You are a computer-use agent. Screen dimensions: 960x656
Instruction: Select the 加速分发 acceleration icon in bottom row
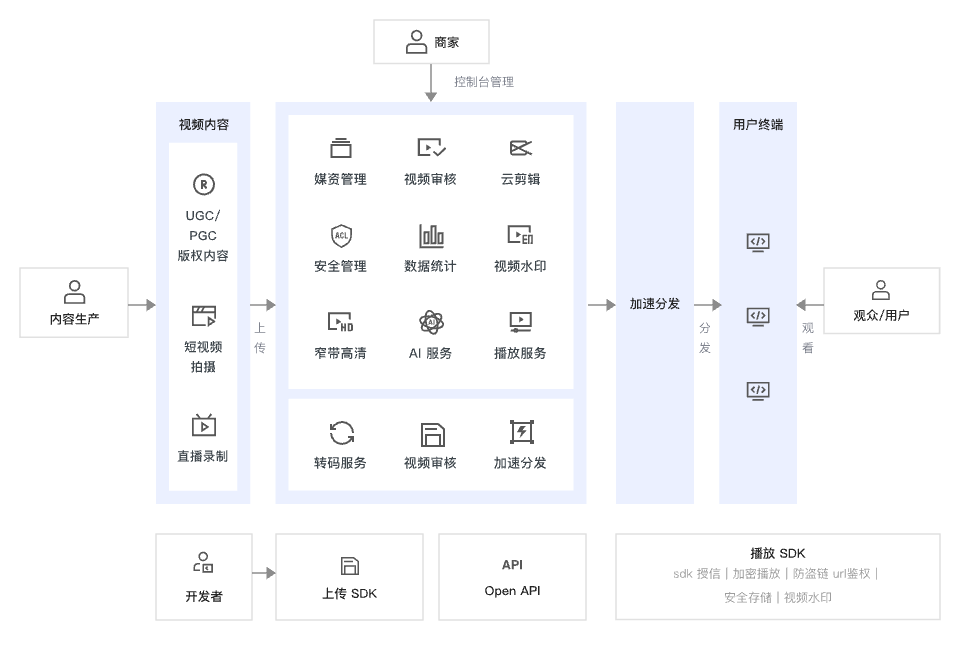click(521, 432)
